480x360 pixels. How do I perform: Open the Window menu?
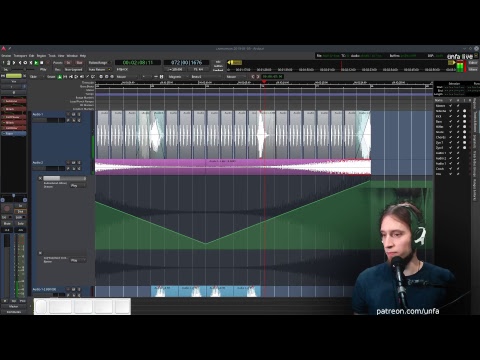tap(72, 56)
